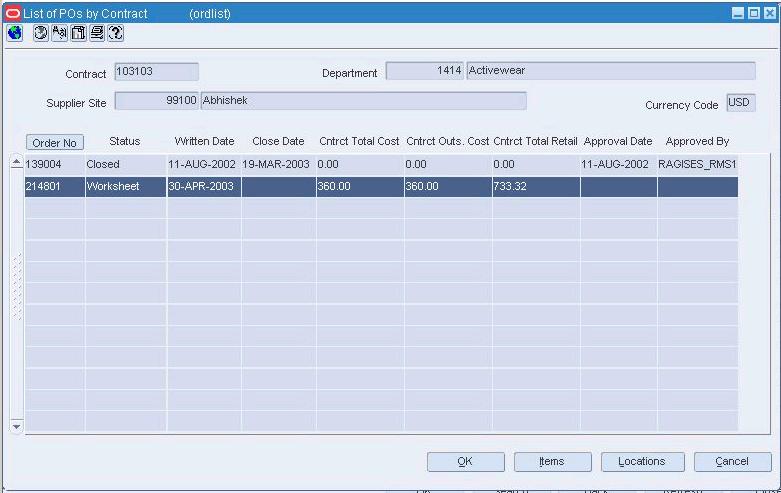The width and height of the screenshot is (781, 493).
Task: Maximize the List of POs window
Action: click(x=754, y=13)
